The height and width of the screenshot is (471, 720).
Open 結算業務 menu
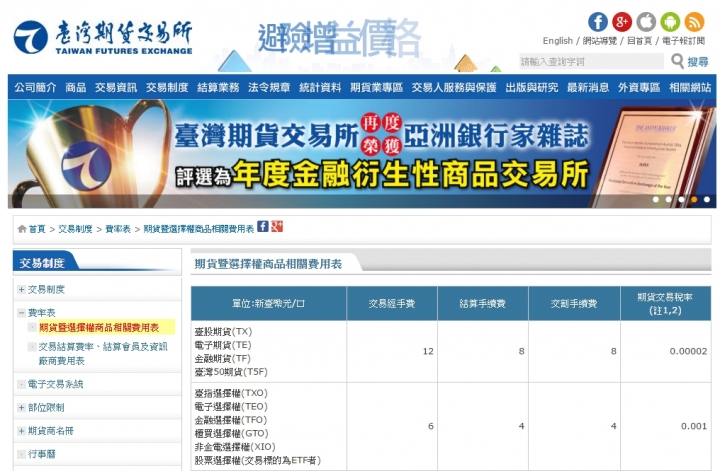click(x=218, y=87)
